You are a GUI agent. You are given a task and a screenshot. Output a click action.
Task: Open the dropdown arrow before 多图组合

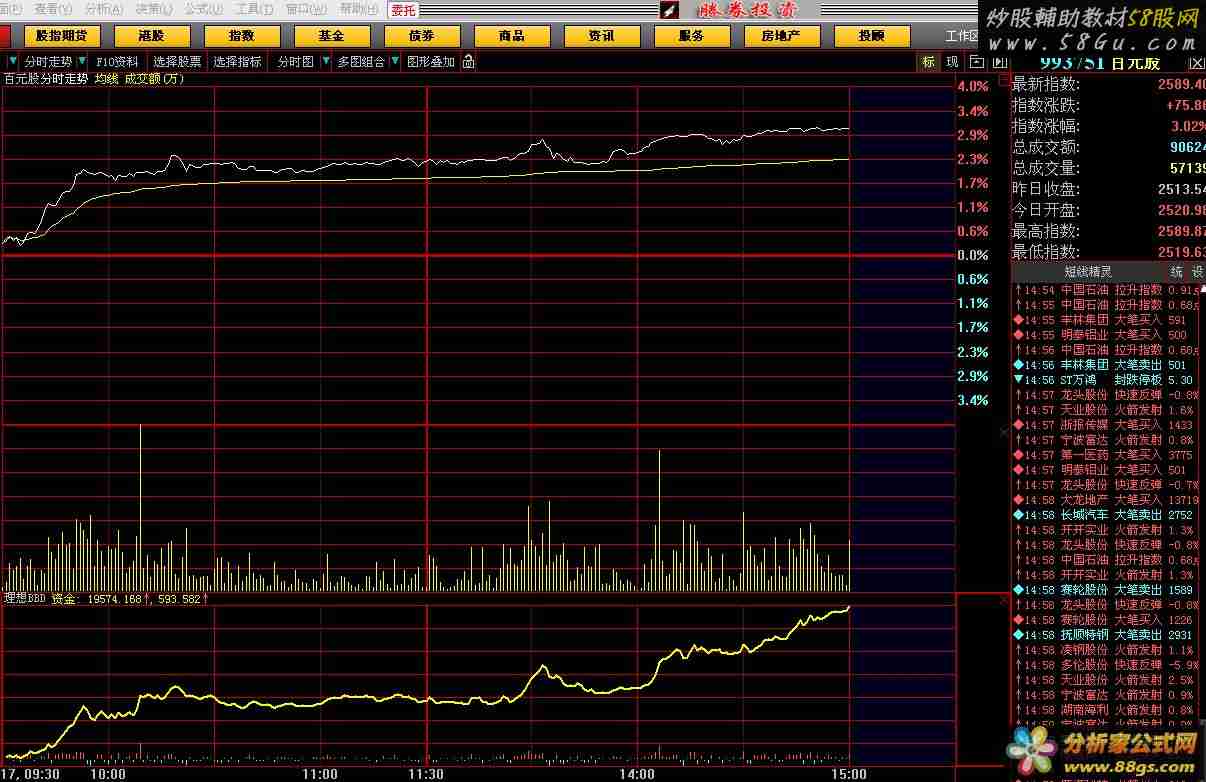327,61
